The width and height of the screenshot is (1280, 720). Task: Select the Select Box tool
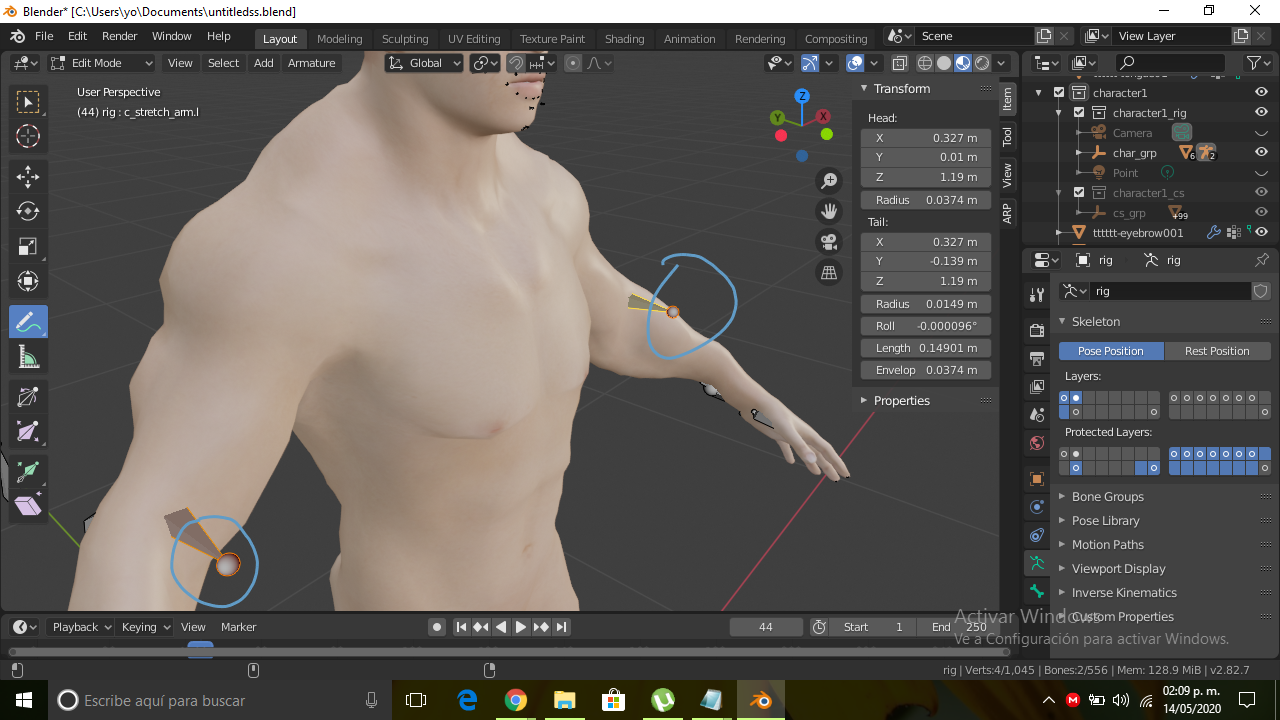click(x=28, y=102)
